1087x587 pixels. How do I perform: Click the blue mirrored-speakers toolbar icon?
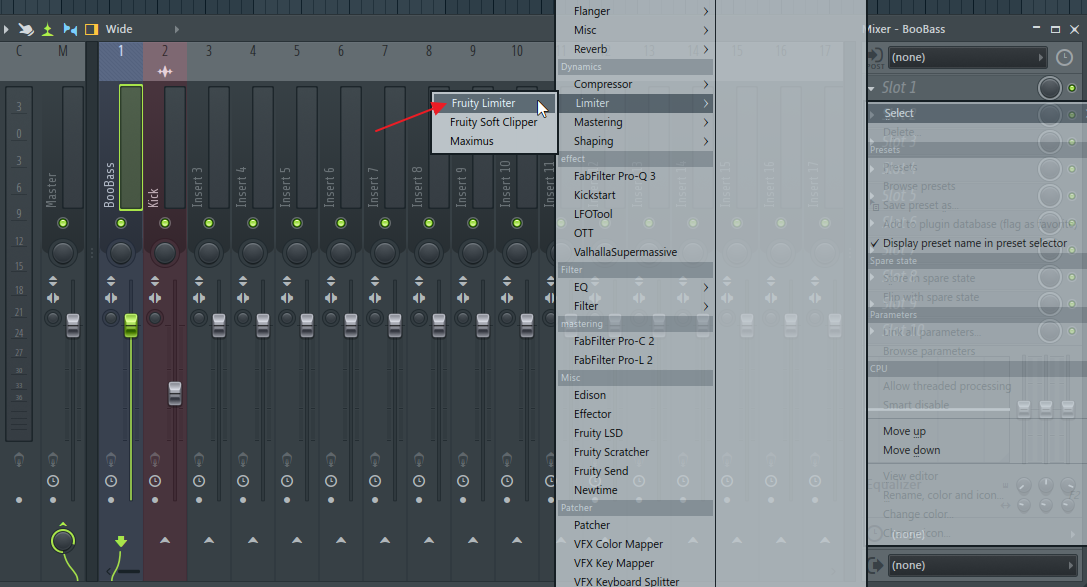click(x=70, y=29)
